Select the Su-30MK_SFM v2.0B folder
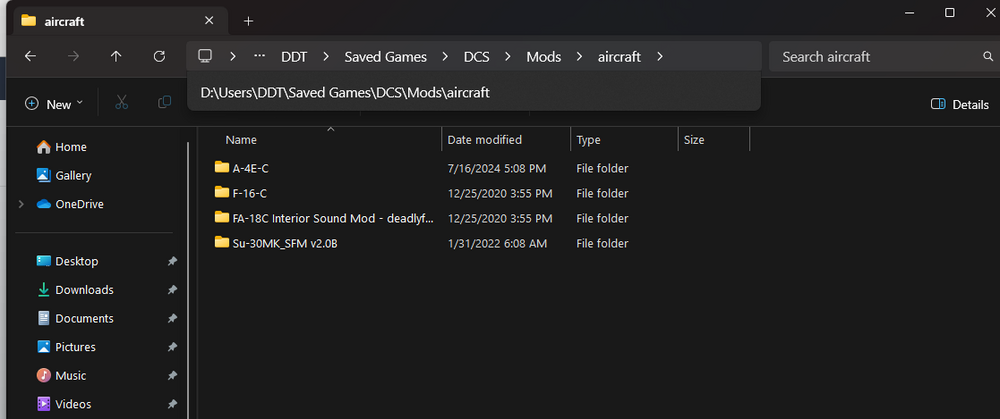This screenshot has height=419, width=1000. click(285, 243)
